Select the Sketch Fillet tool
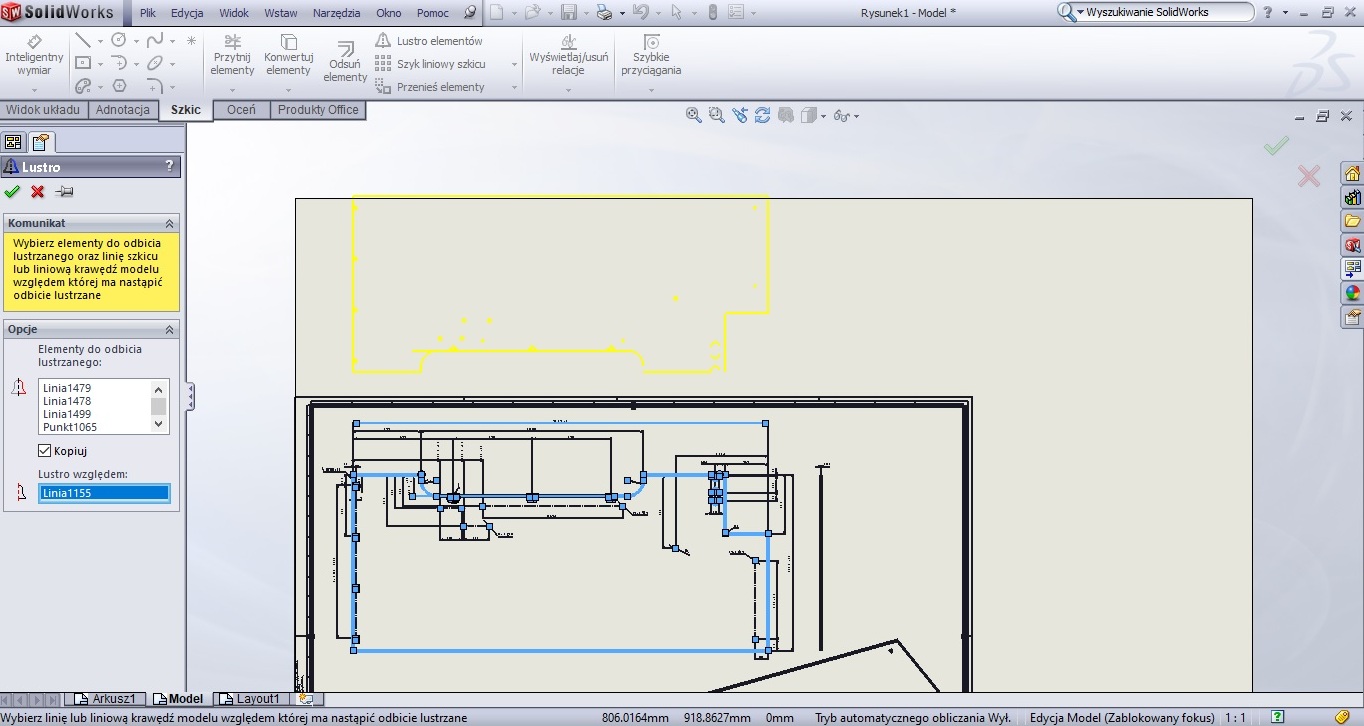1364x726 pixels. tap(155, 86)
